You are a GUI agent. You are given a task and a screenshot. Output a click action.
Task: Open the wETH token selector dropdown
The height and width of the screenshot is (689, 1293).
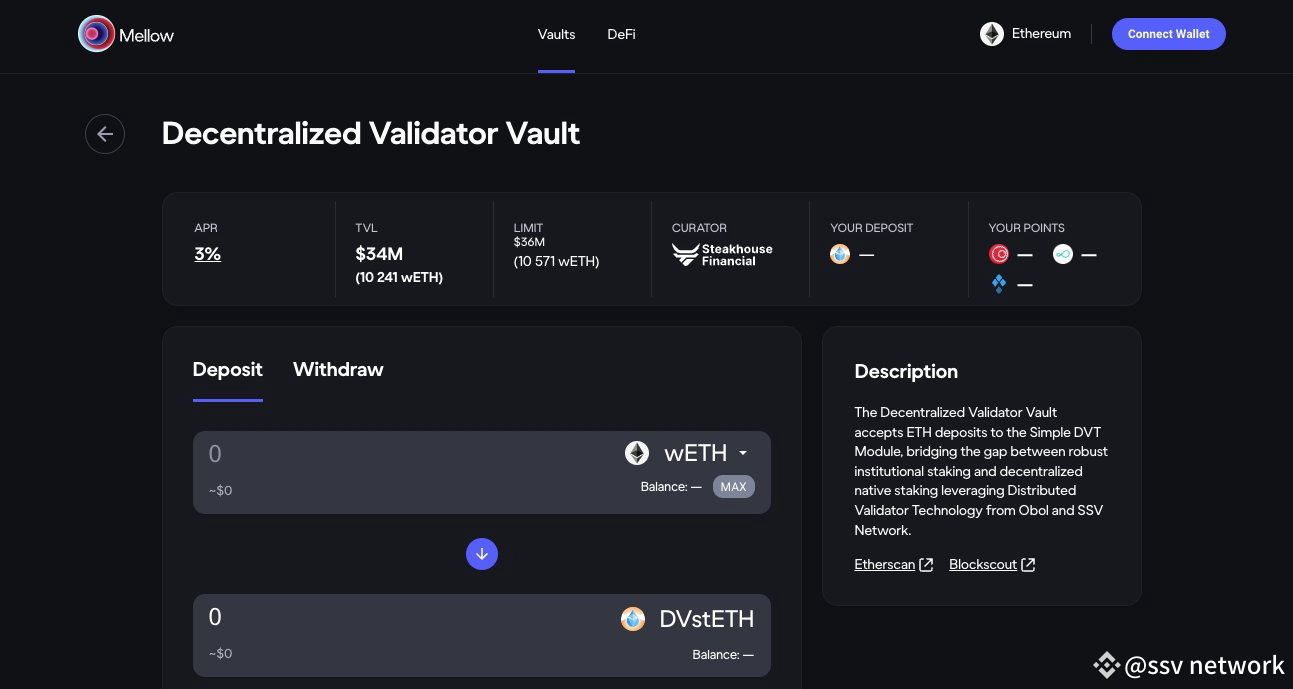click(743, 453)
